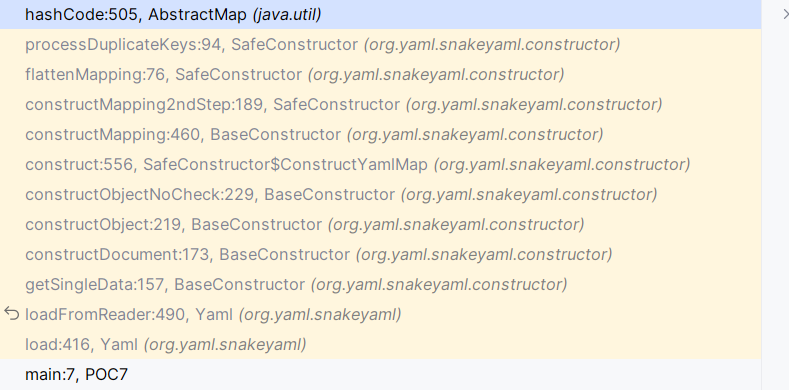Viewport: 789px width, 390px height.
Task: Open the load:416 Yaml frame
Action: pos(380,344)
